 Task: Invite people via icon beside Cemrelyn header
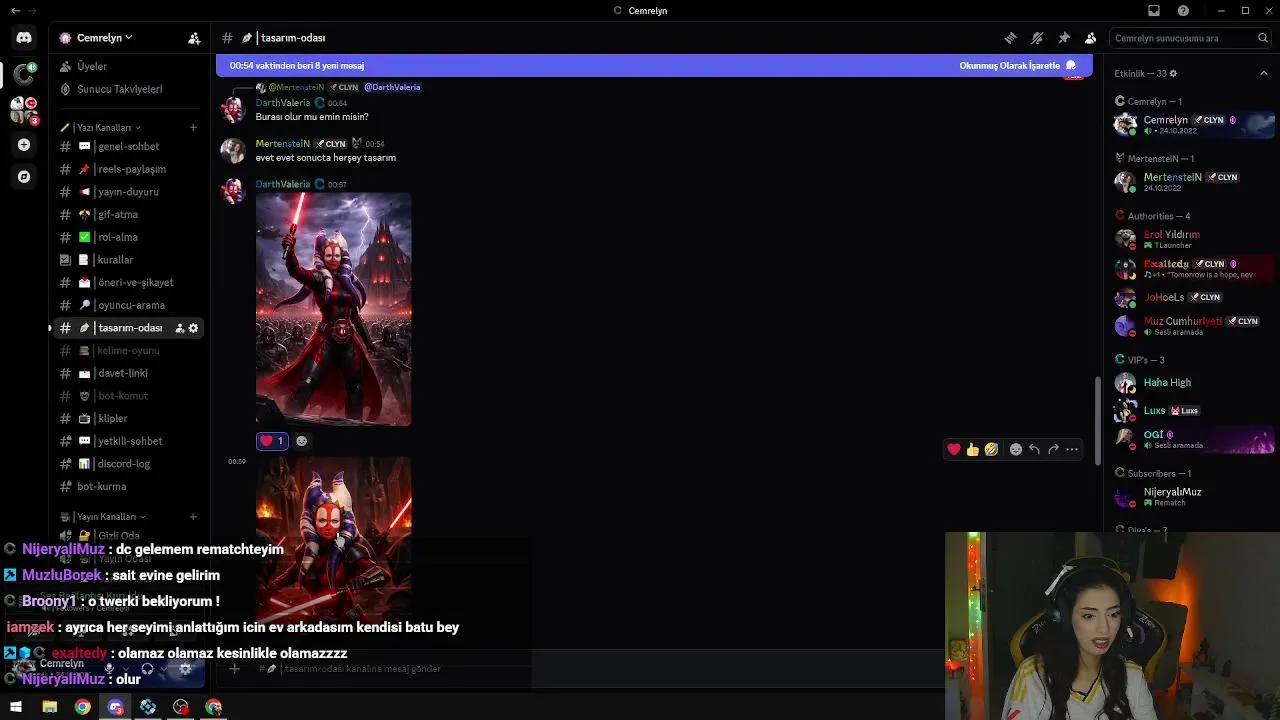click(194, 38)
